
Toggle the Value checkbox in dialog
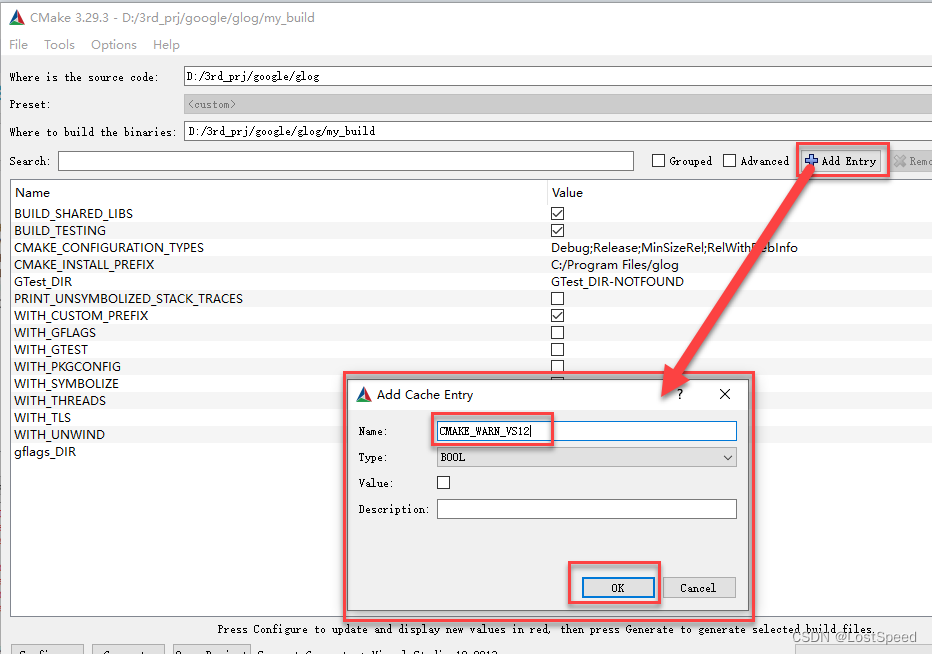click(x=443, y=483)
